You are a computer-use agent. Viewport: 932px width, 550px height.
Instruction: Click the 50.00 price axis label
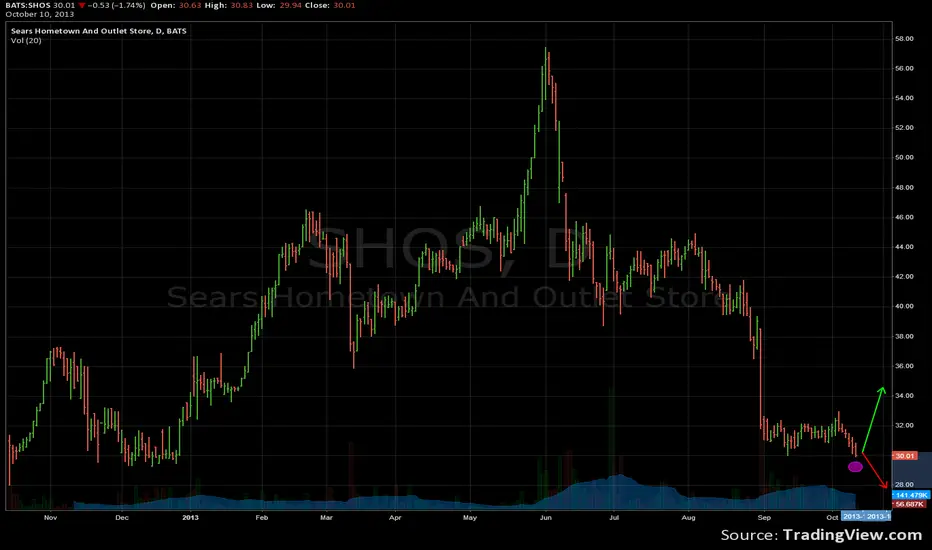[x=904, y=158]
